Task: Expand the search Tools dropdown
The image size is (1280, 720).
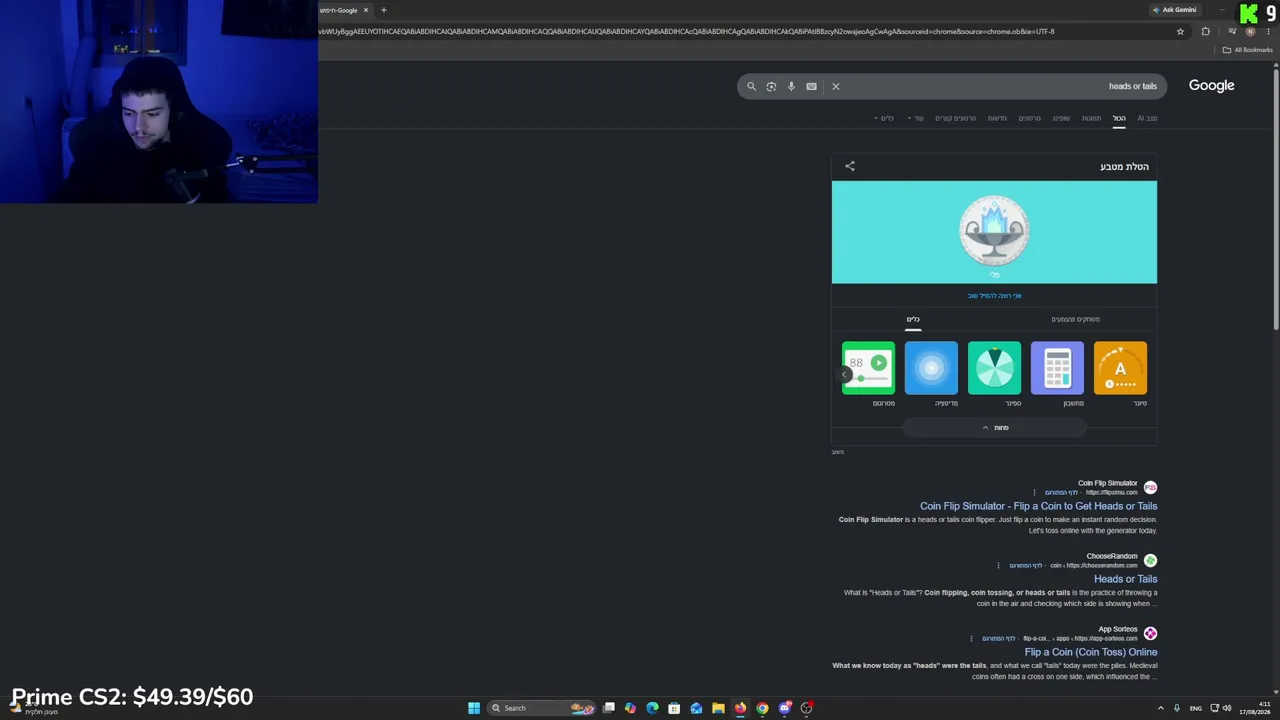Action: (x=886, y=118)
